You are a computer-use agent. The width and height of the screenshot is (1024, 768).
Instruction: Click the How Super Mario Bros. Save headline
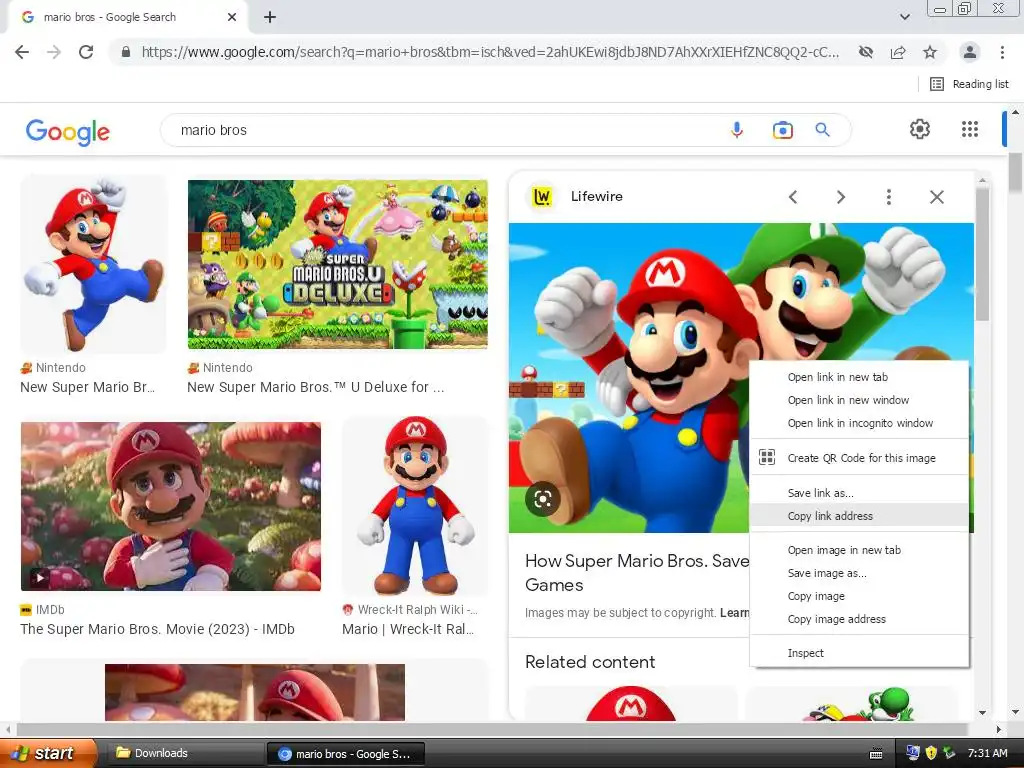[637, 573]
